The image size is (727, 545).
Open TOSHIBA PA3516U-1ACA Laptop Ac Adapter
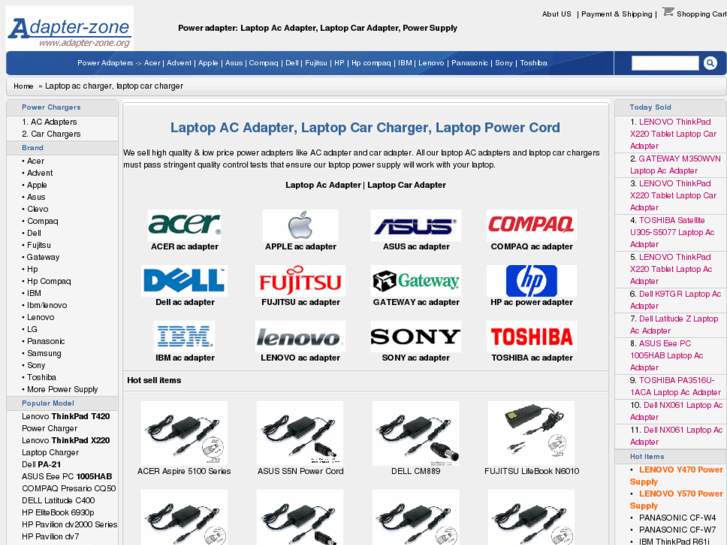675,386
